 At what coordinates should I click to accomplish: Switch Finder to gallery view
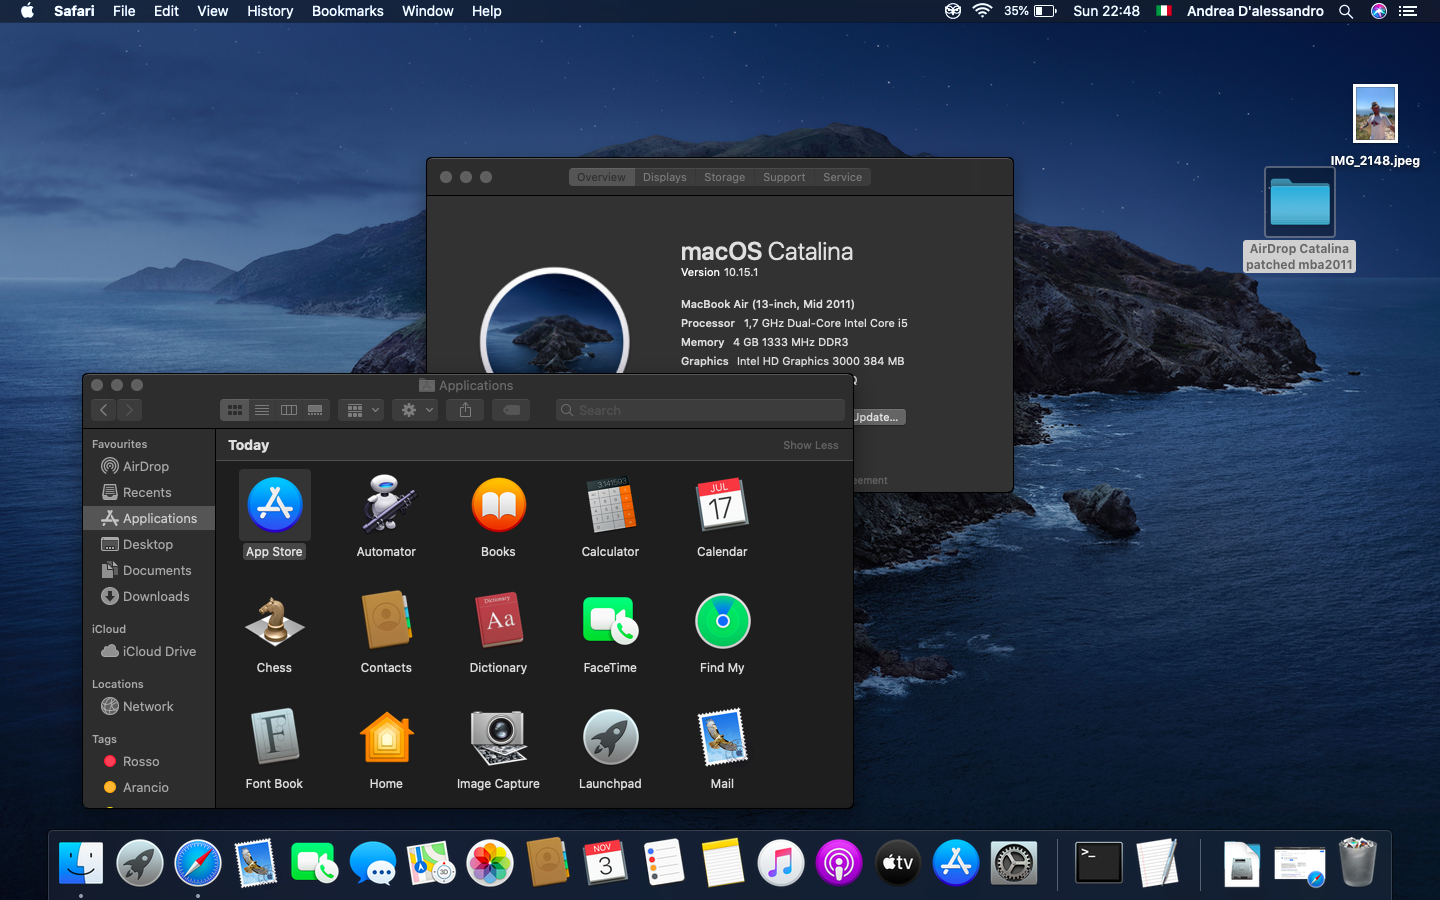click(315, 410)
